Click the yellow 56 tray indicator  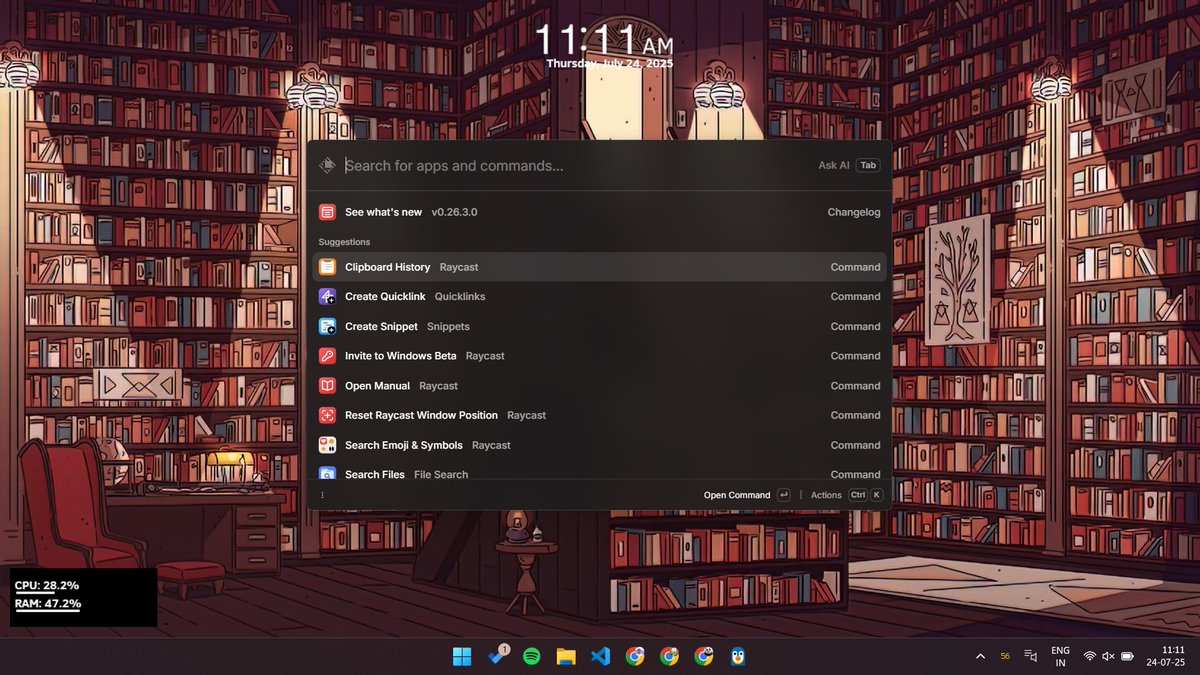pyautogui.click(x=1005, y=656)
